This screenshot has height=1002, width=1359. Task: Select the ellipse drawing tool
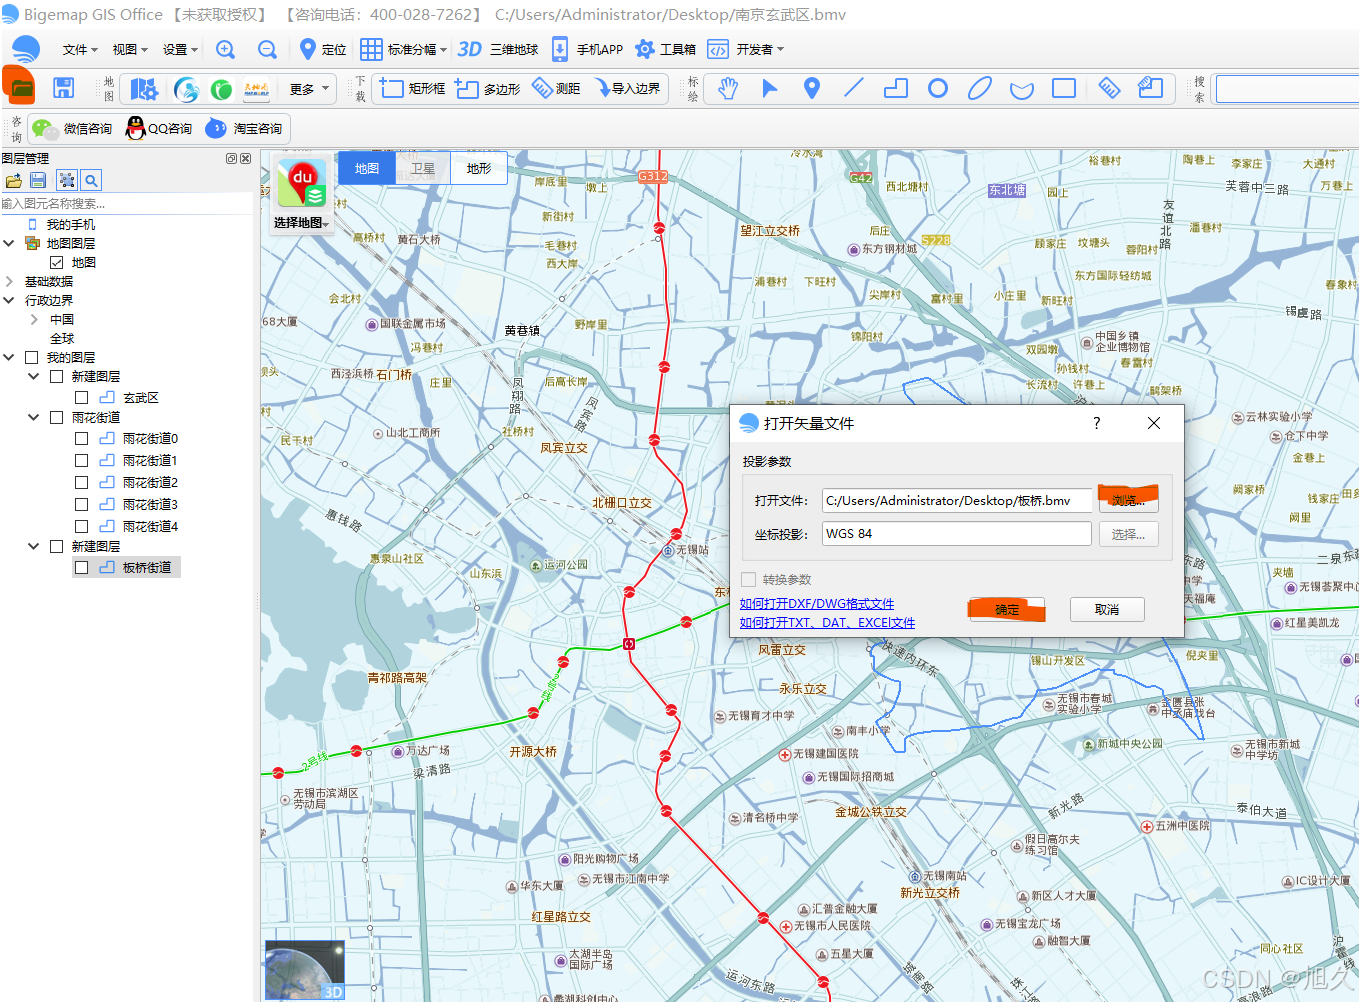tap(980, 88)
